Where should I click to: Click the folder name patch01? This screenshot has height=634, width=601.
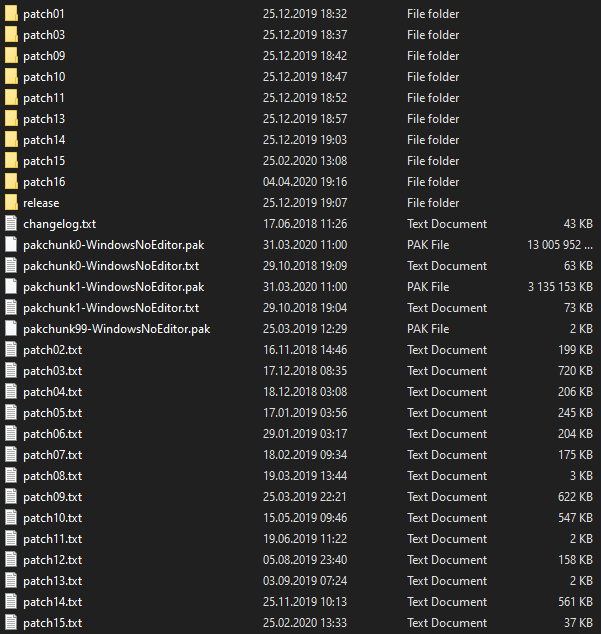[44, 14]
